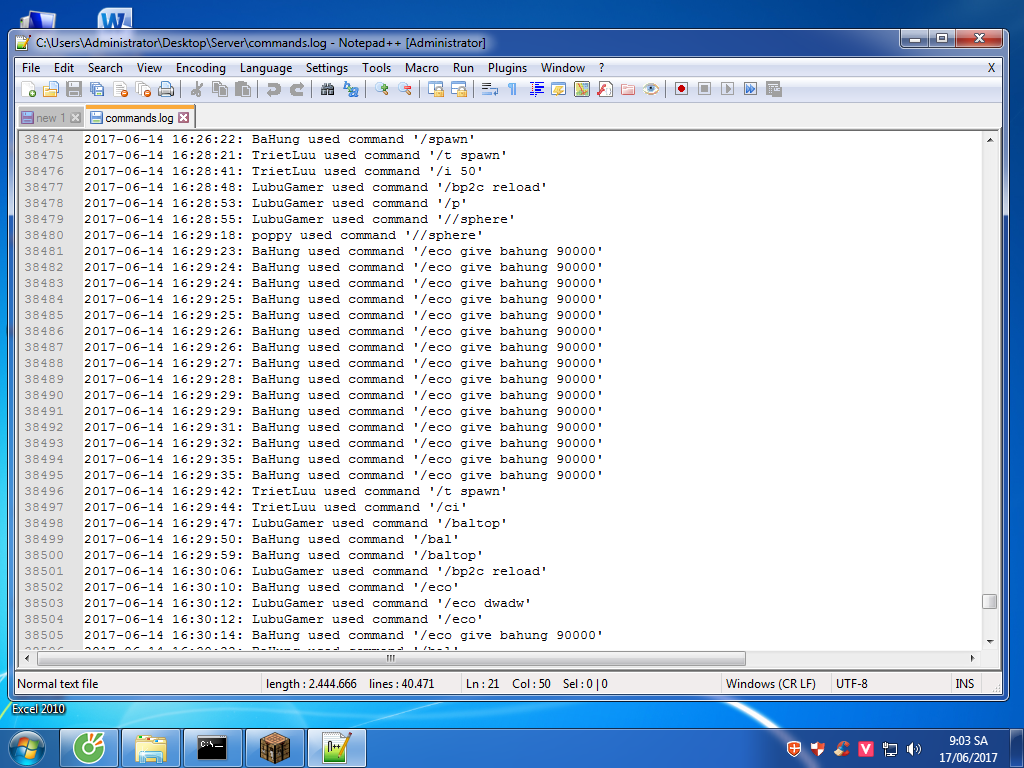Toggle synchronized horizontal scrolling
The height and width of the screenshot is (768, 1024).
tap(459, 89)
